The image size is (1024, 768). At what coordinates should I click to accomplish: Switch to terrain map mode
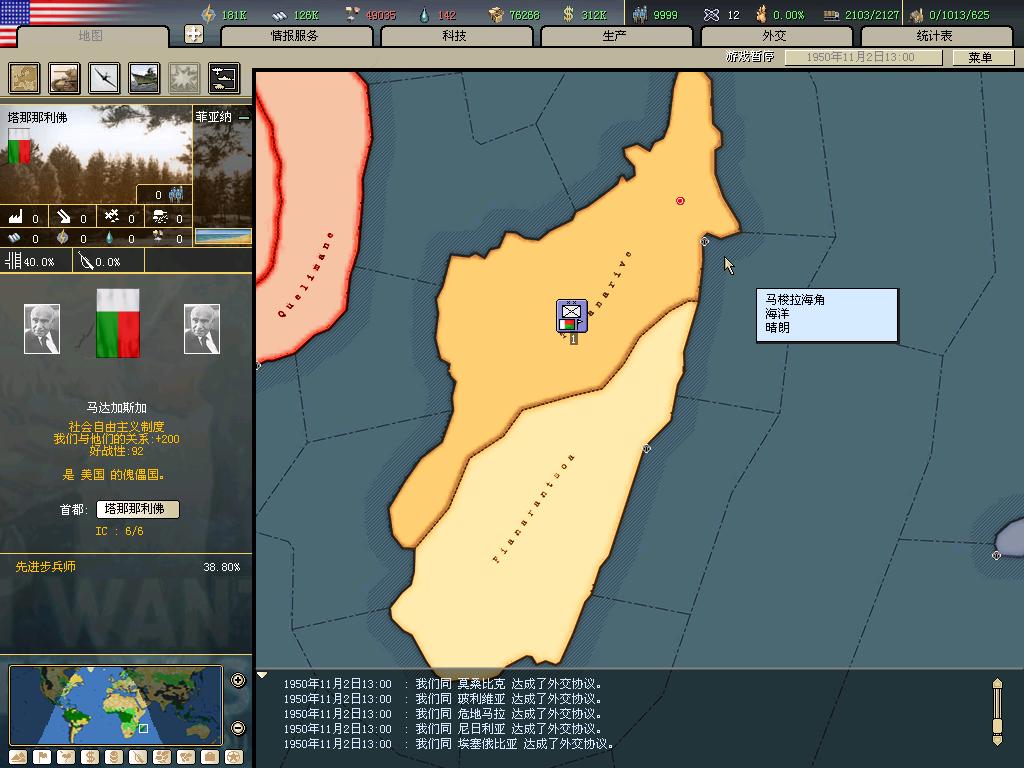pos(18,757)
